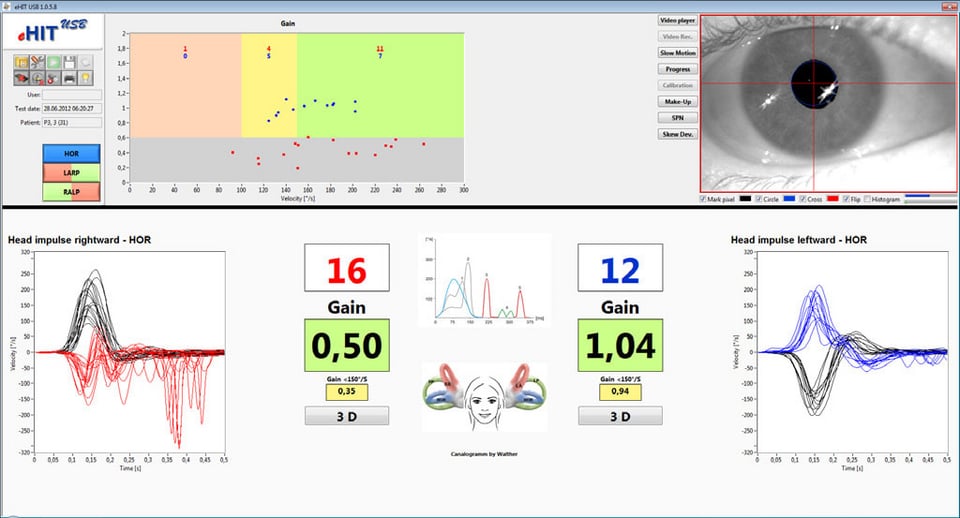Open the Video player
This screenshot has height=518, width=960.
pyautogui.click(x=677, y=20)
